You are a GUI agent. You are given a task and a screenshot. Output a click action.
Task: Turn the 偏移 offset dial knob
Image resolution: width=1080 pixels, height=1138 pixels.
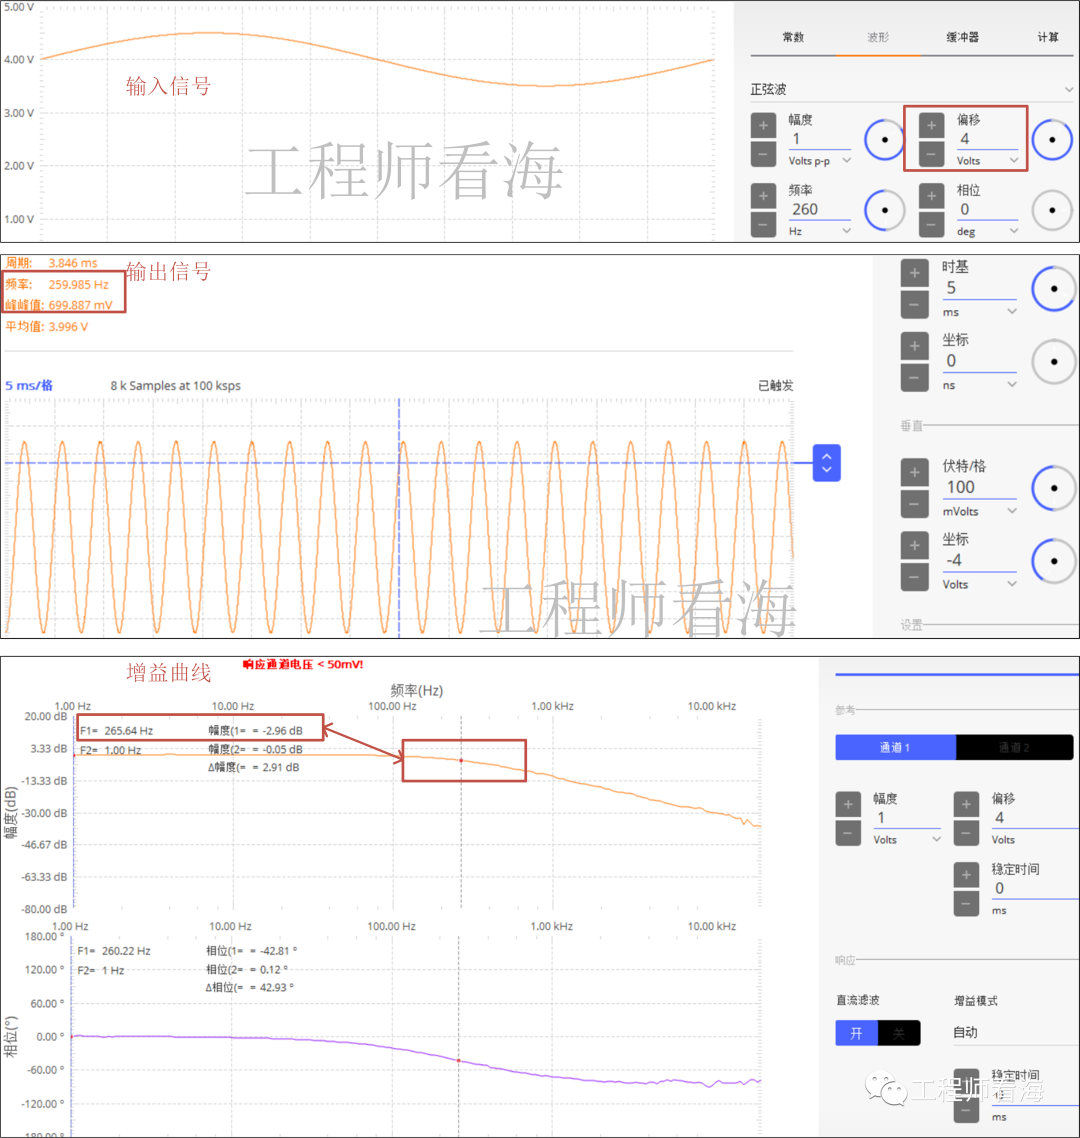(x=1051, y=140)
